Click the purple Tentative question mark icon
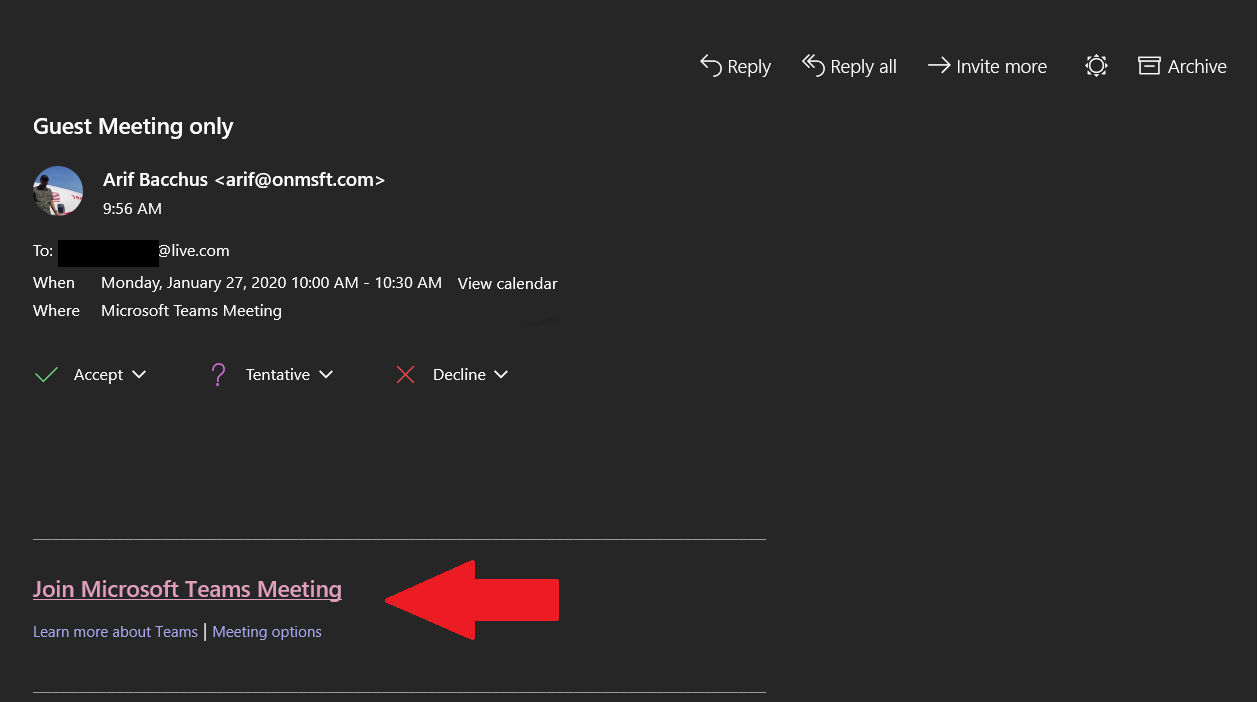The height and width of the screenshot is (702, 1258). coord(218,375)
